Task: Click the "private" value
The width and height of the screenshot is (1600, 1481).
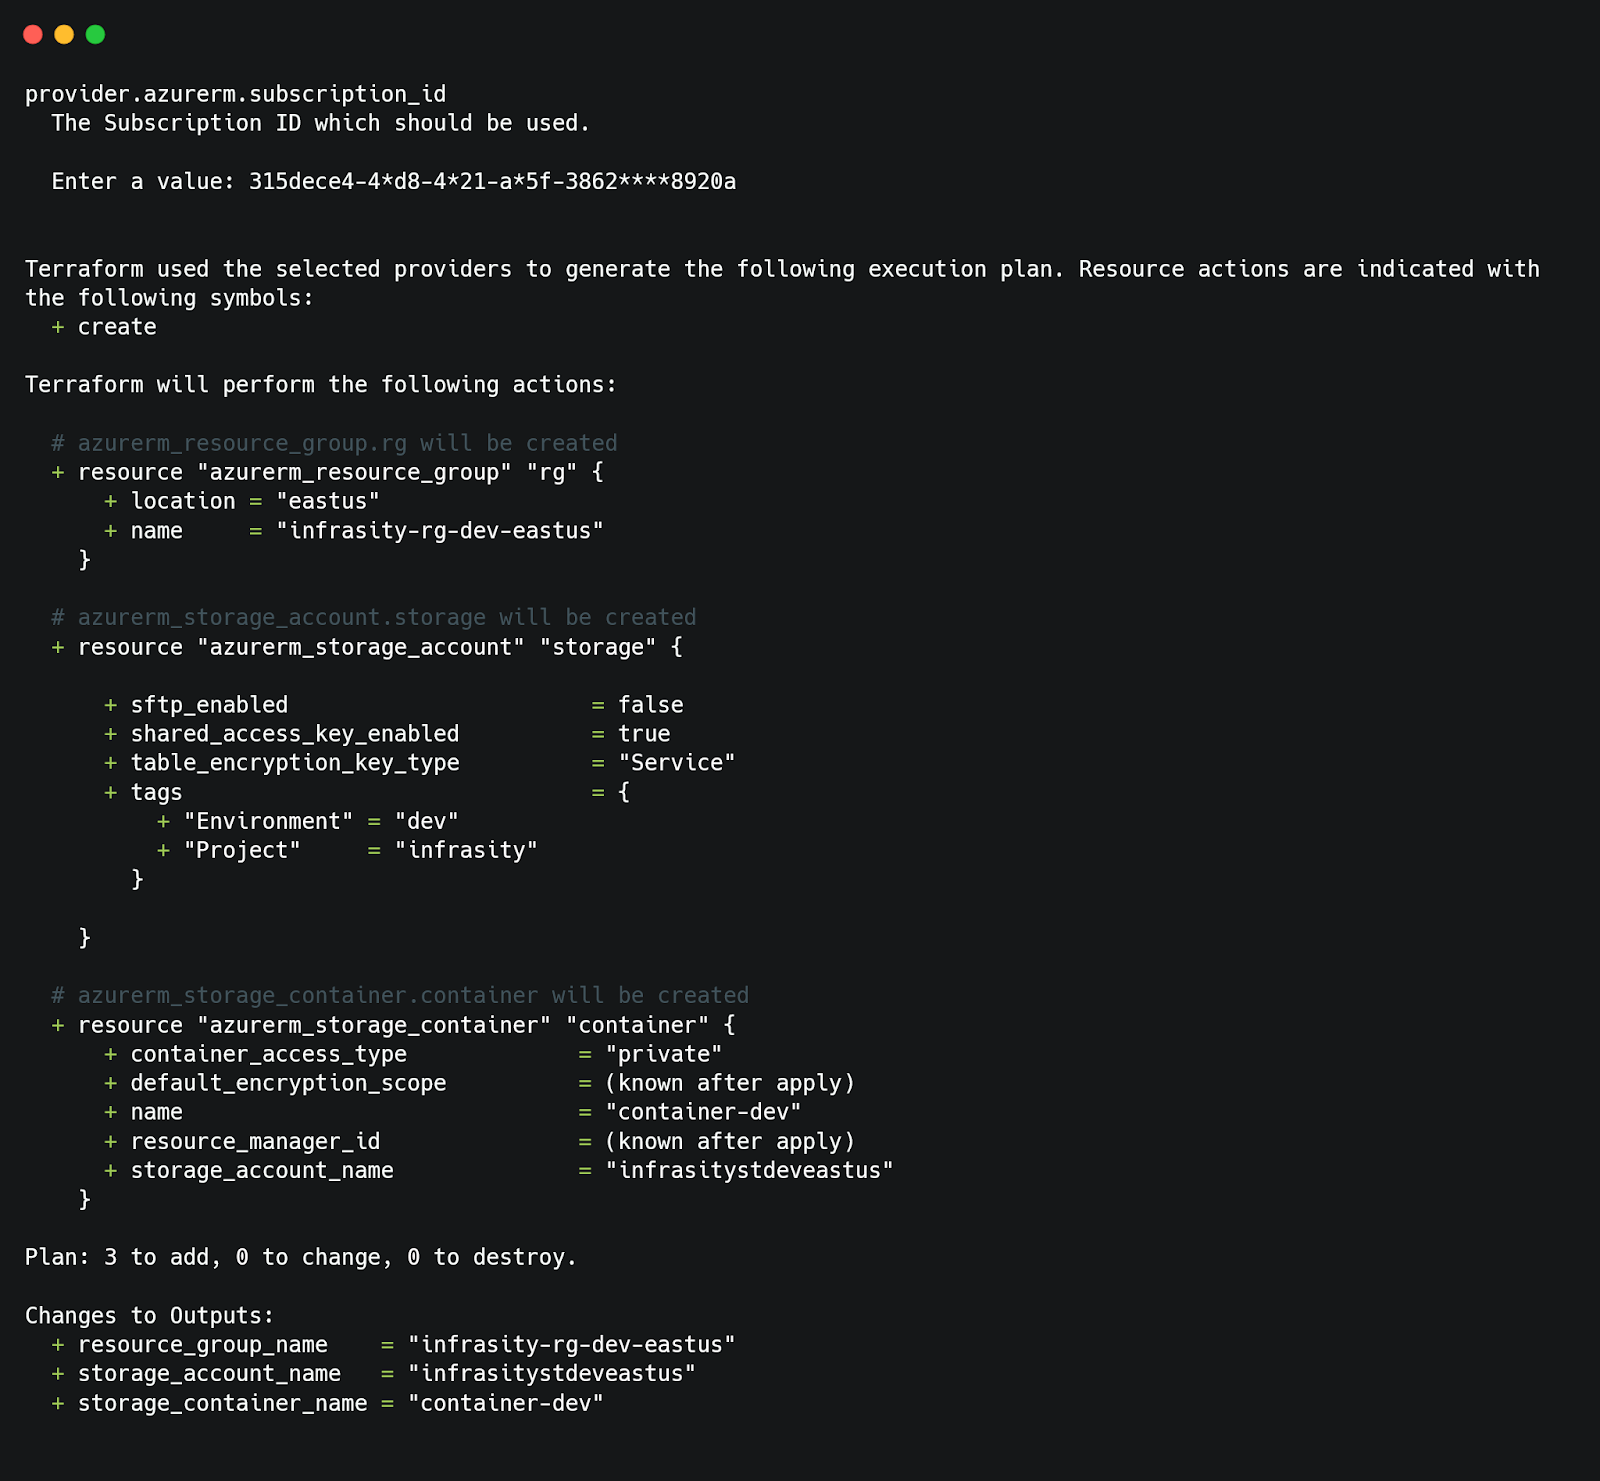Action: 664,1054
